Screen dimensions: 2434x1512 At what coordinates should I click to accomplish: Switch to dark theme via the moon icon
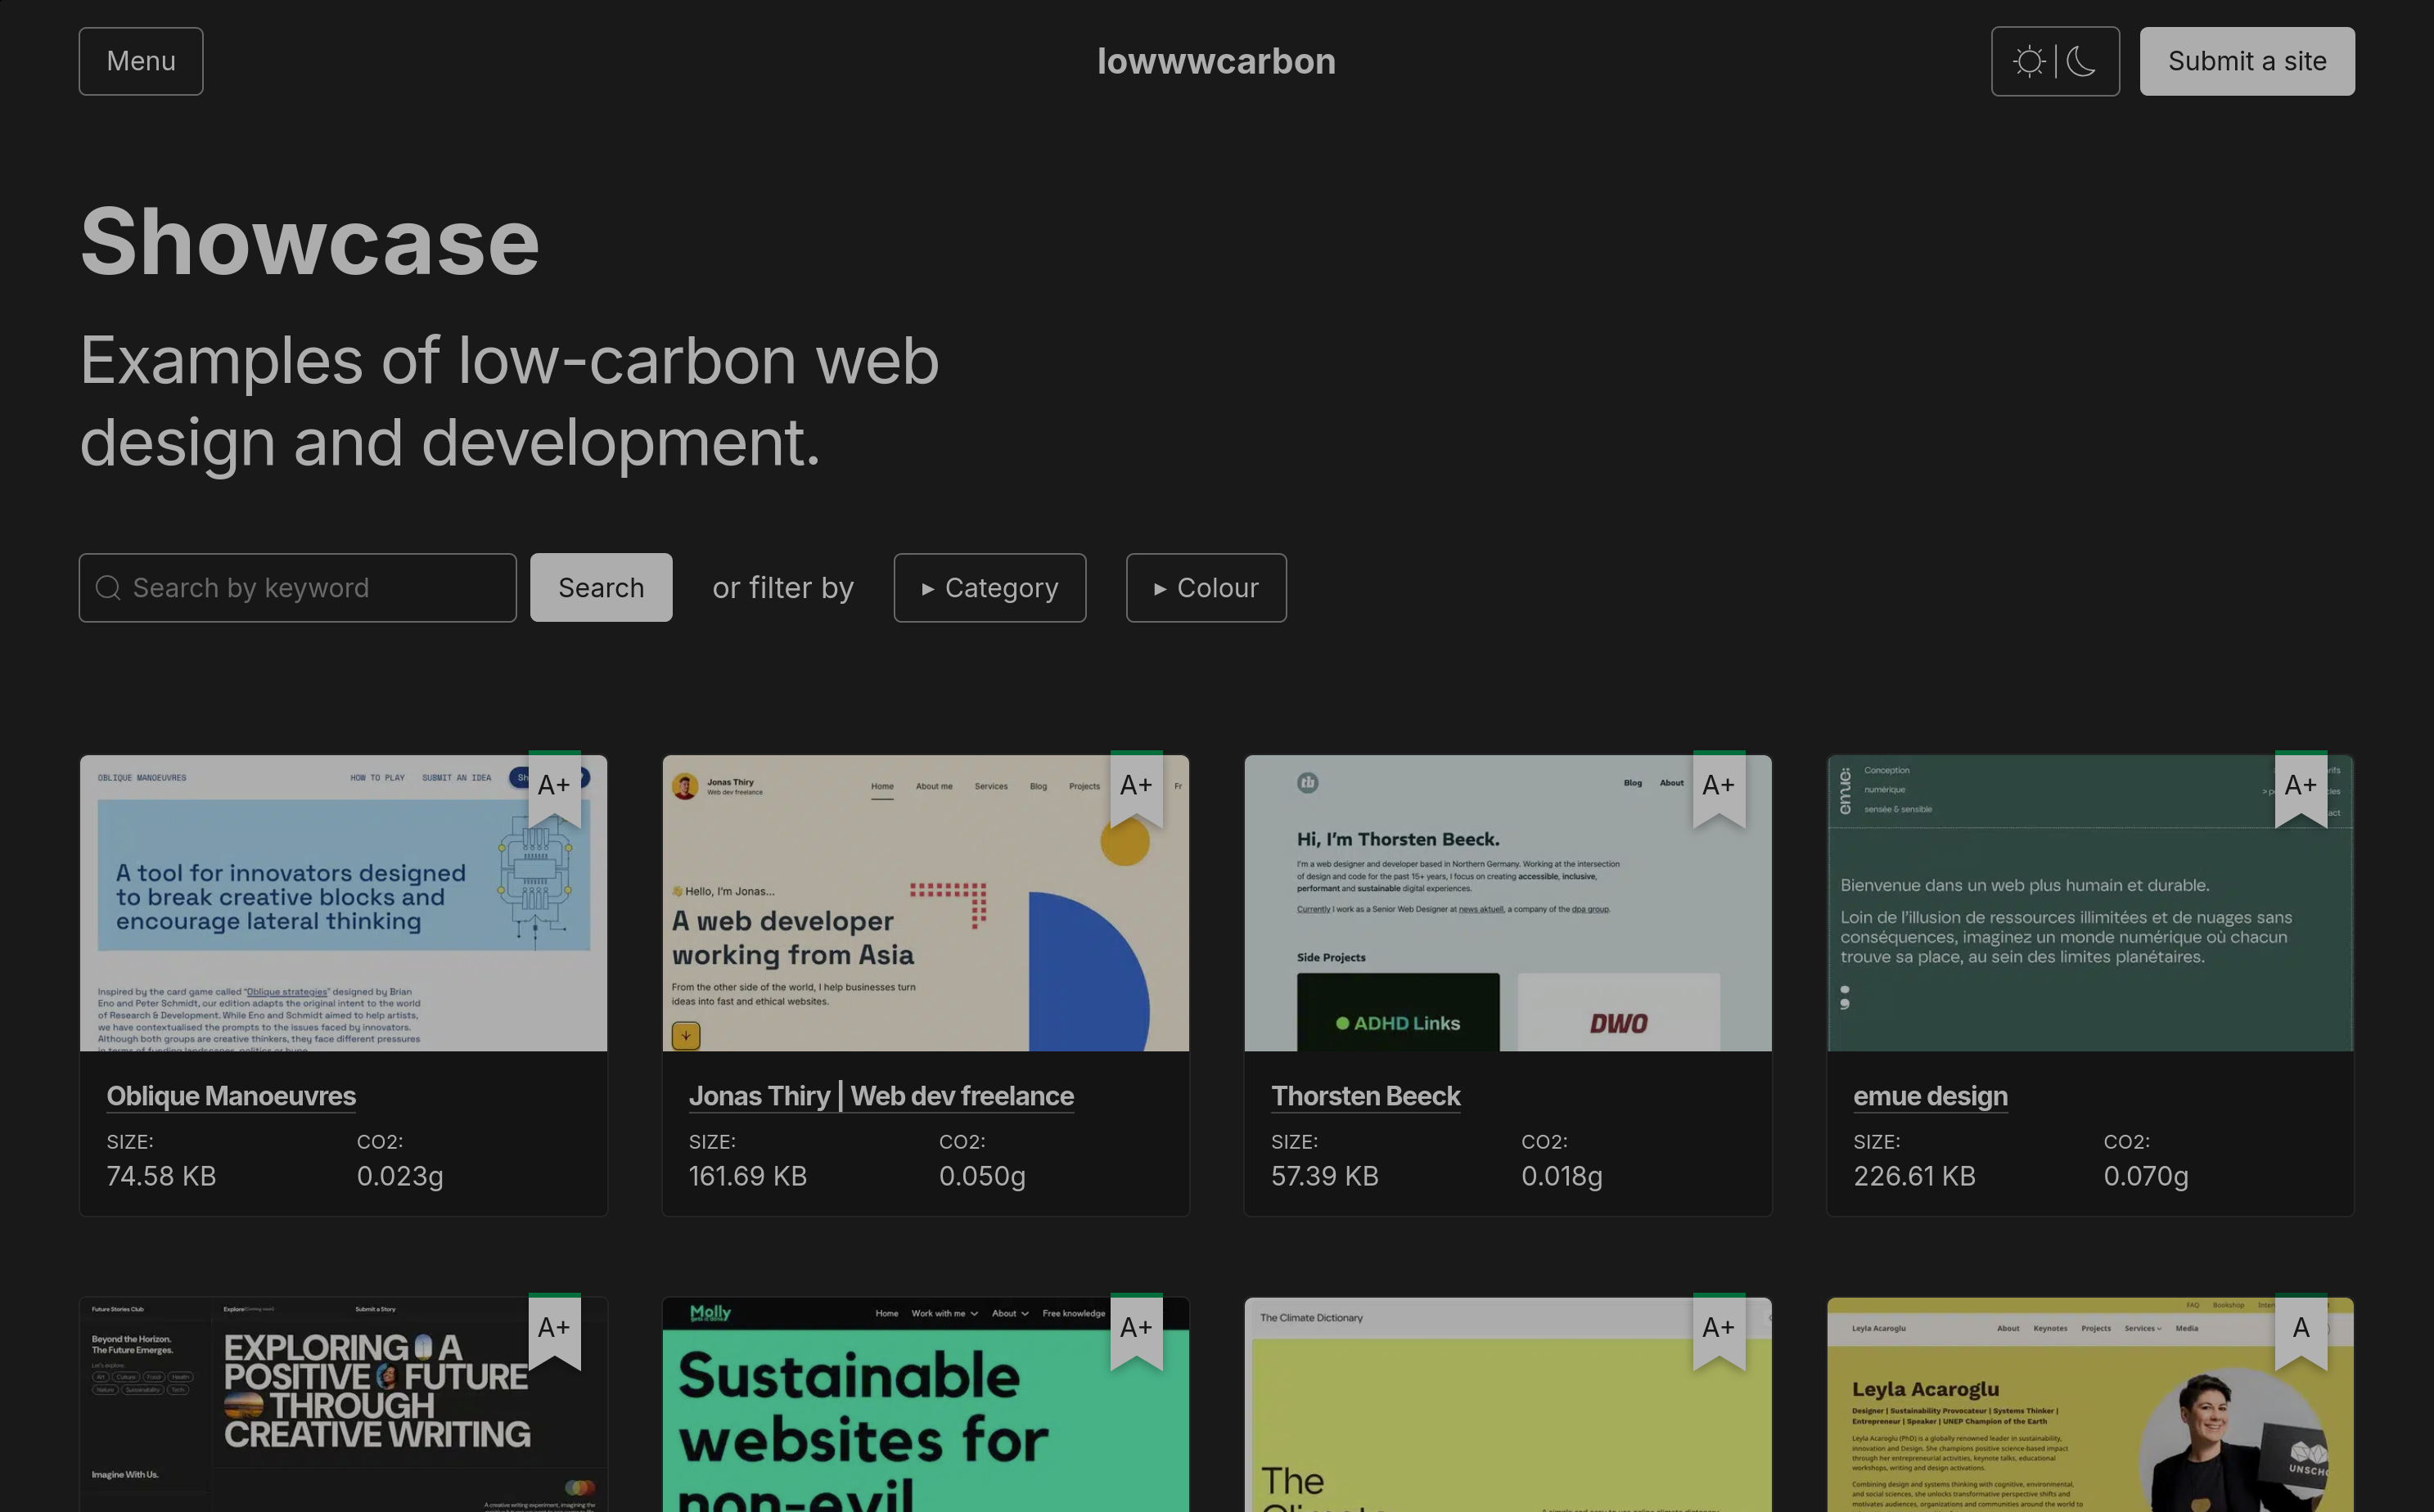tap(2083, 61)
